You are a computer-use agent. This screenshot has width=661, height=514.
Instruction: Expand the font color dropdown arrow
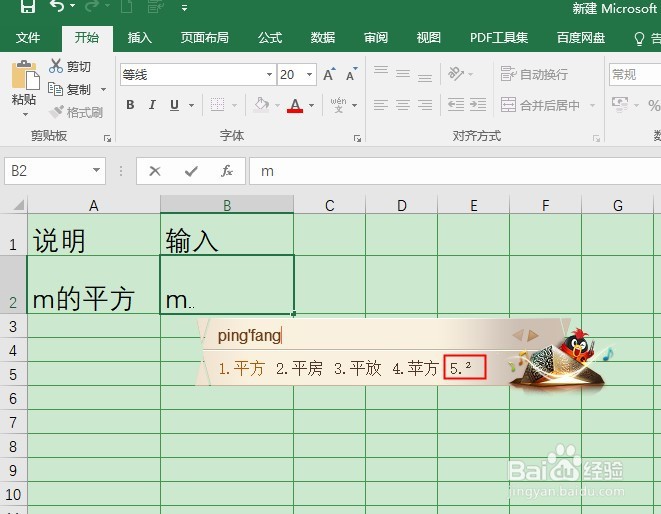312,105
